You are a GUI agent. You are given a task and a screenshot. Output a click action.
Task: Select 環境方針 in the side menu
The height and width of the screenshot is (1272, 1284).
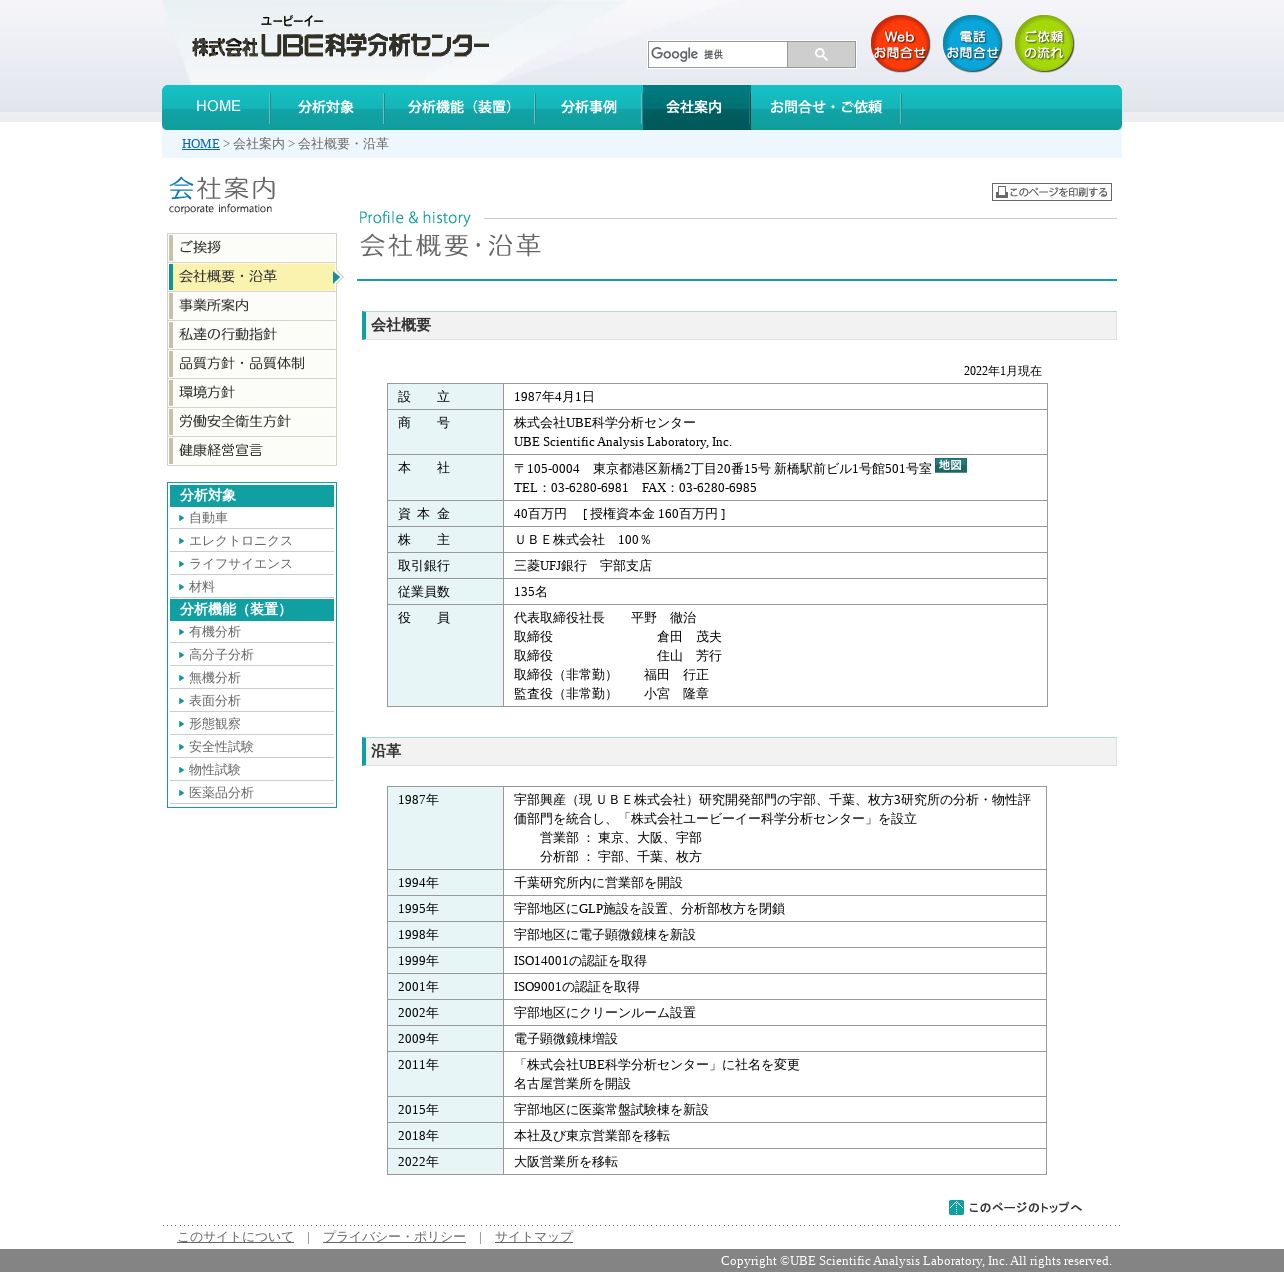[x=252, y=393]
